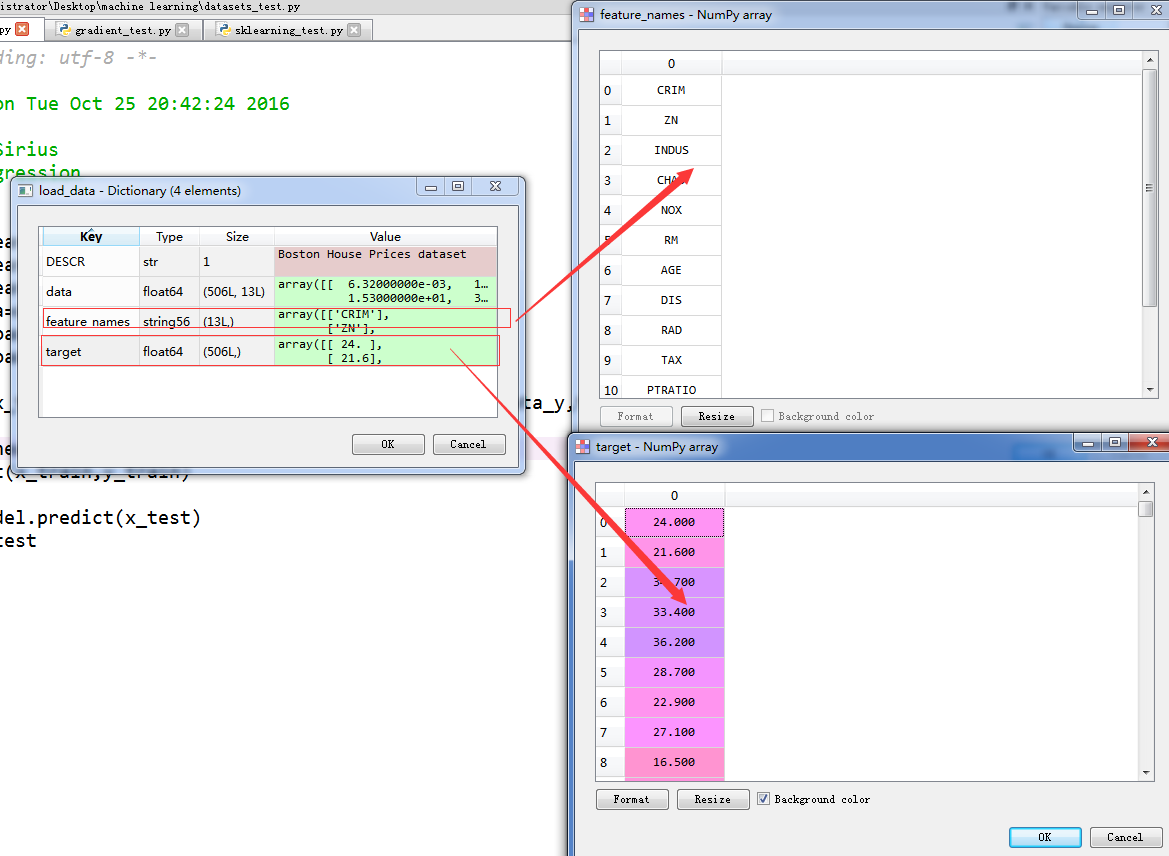Minimize the feature_names array window
1169x856 pixels.
pos(1092,10)
